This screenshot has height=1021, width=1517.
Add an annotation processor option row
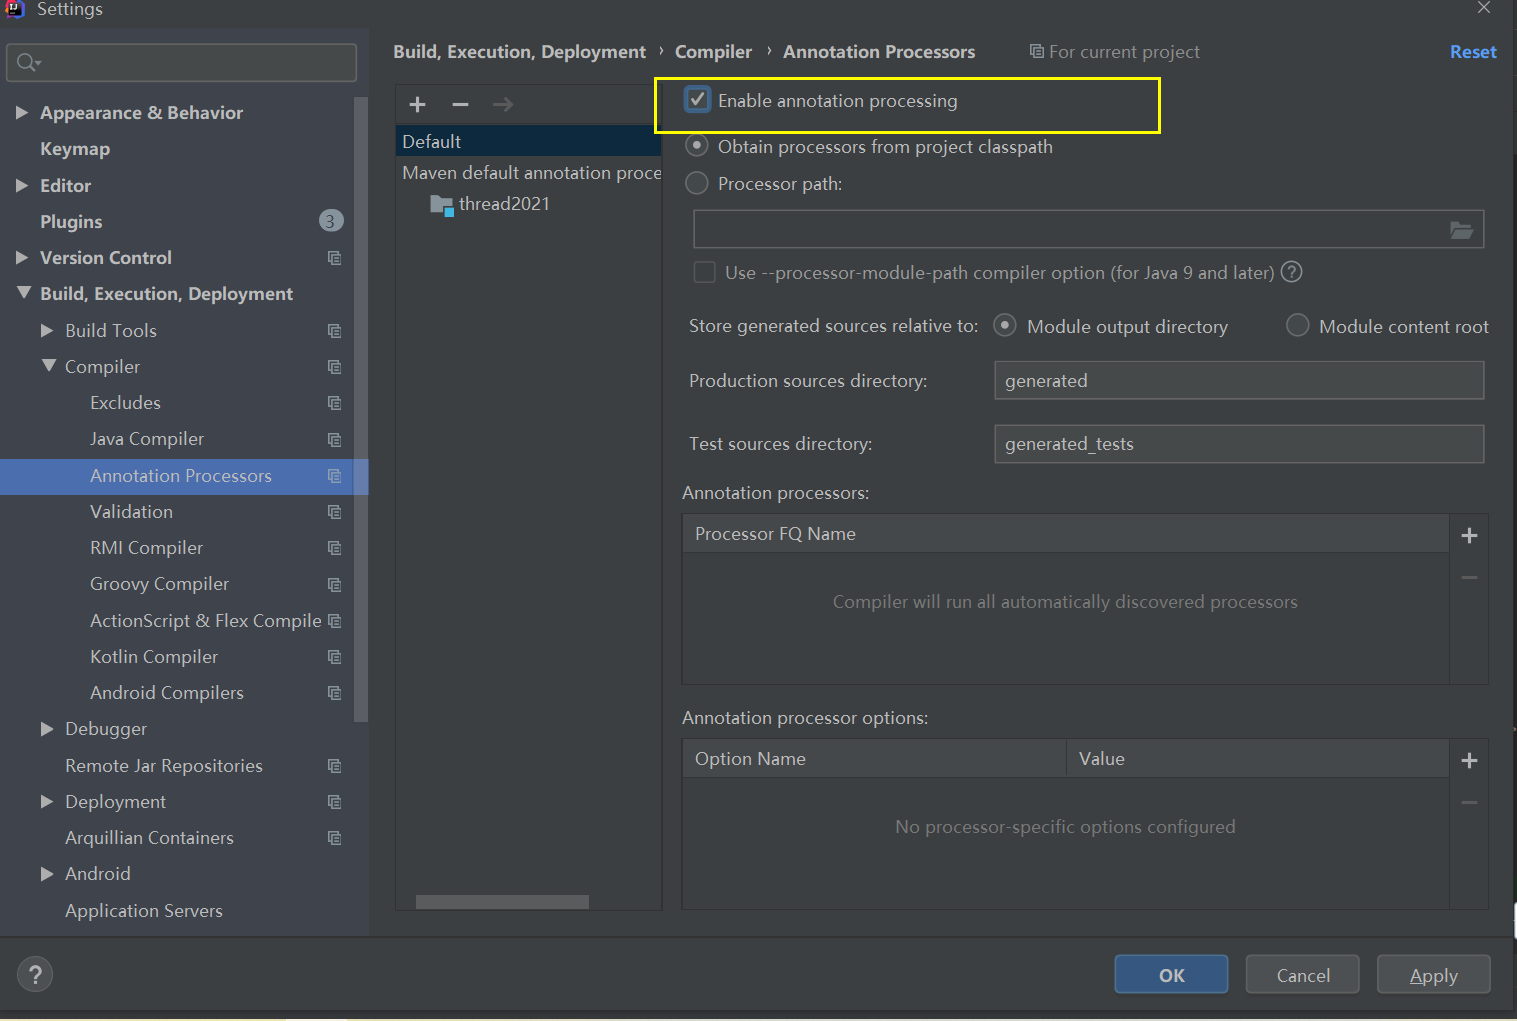click(x=1469, y=760)
